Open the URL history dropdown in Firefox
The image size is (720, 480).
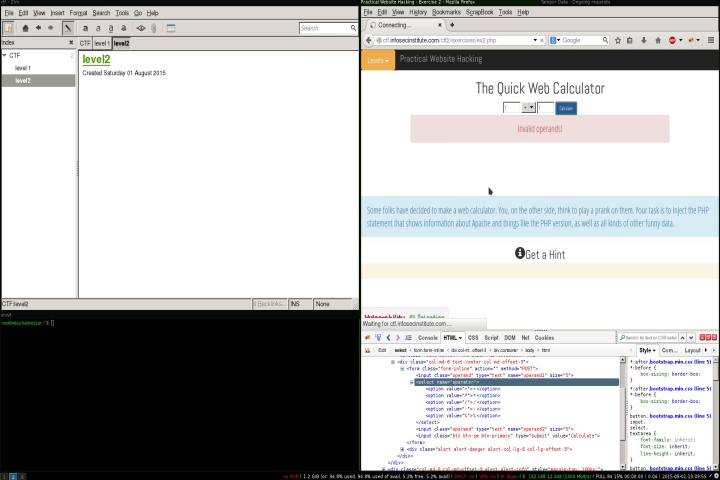[535, 40]
